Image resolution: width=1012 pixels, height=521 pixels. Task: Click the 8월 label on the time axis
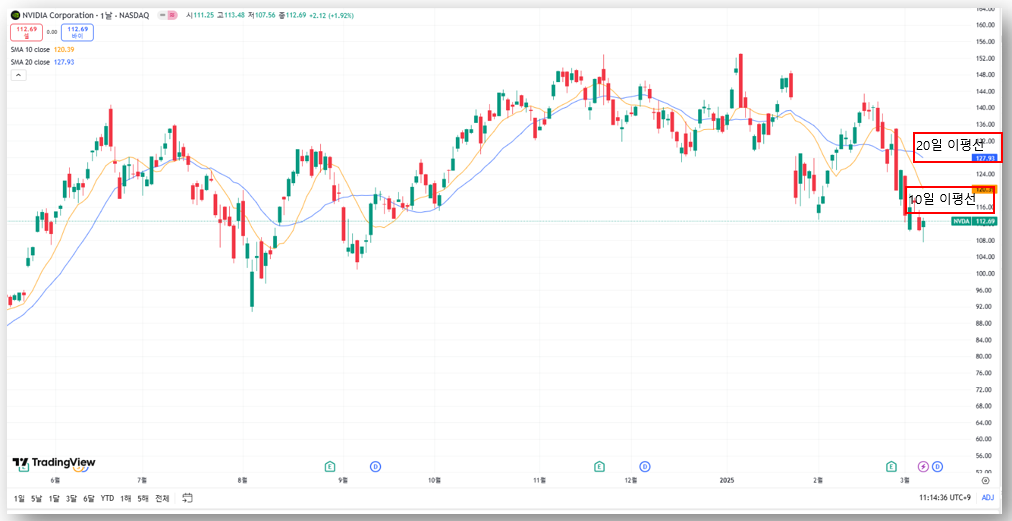click(x=243, y=480)
